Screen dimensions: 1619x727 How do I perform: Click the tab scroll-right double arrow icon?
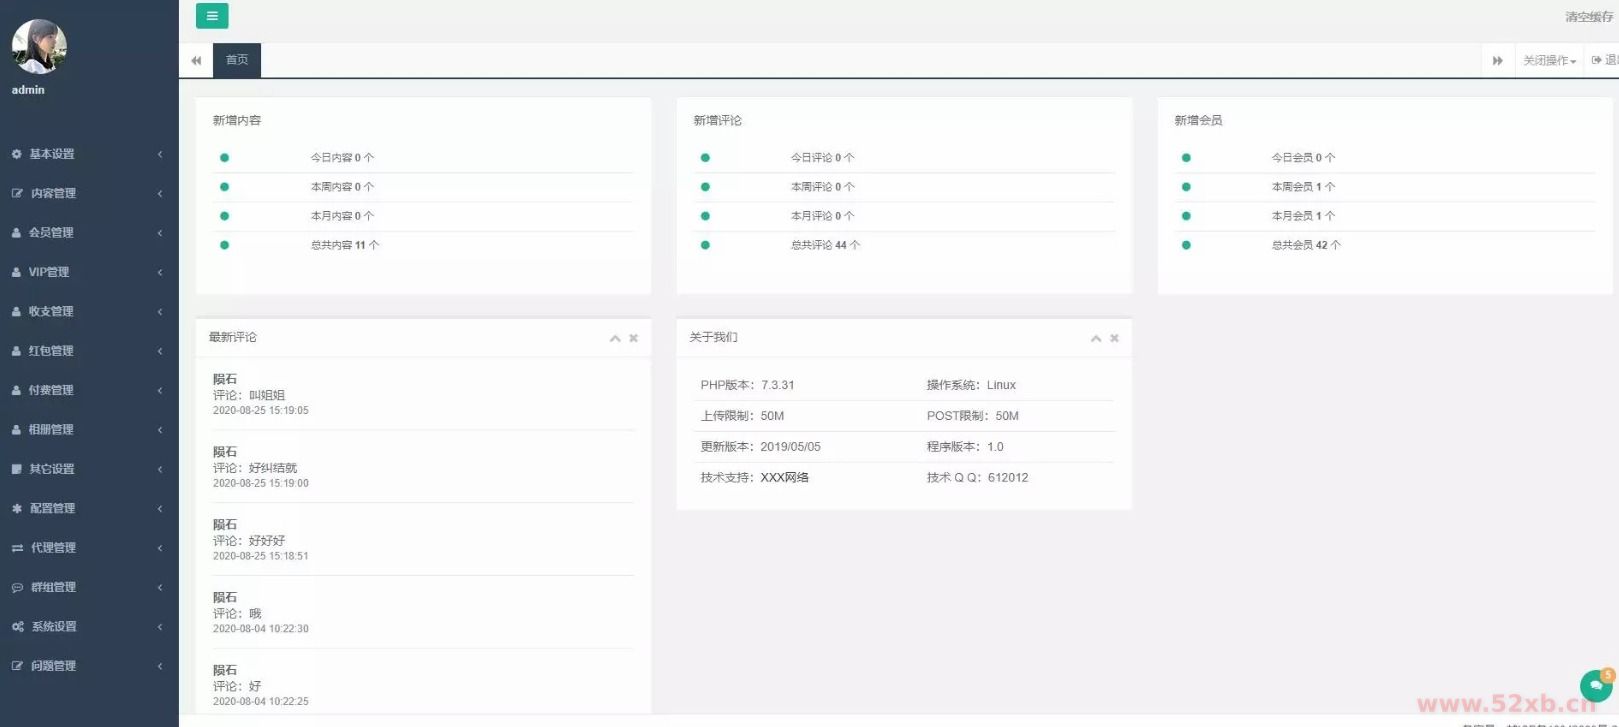(x=1497, y=61)
